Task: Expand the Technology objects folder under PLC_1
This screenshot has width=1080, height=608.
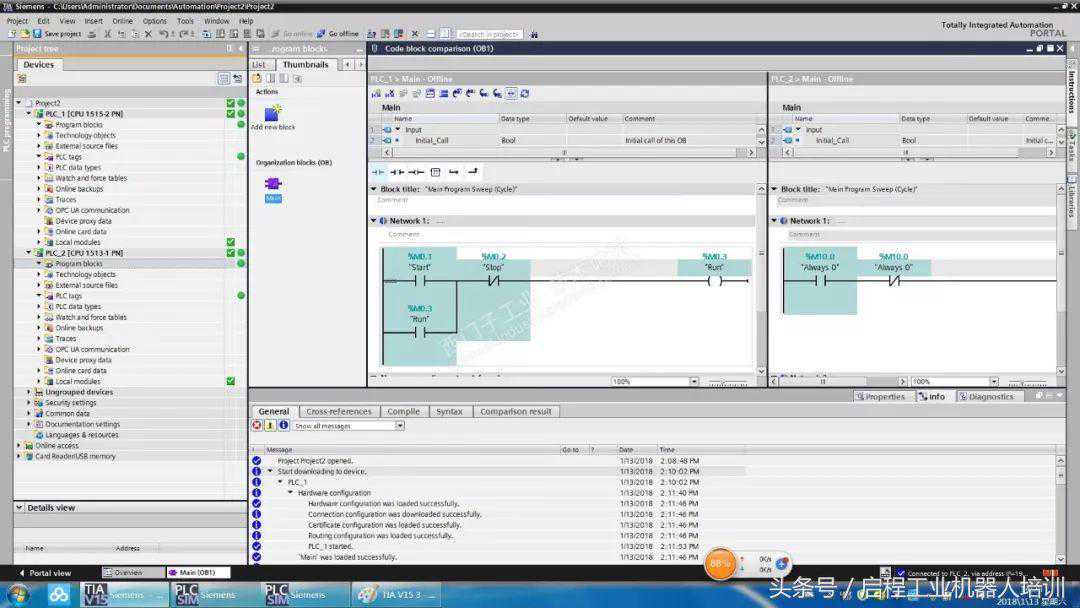Action: click(39, 136)
